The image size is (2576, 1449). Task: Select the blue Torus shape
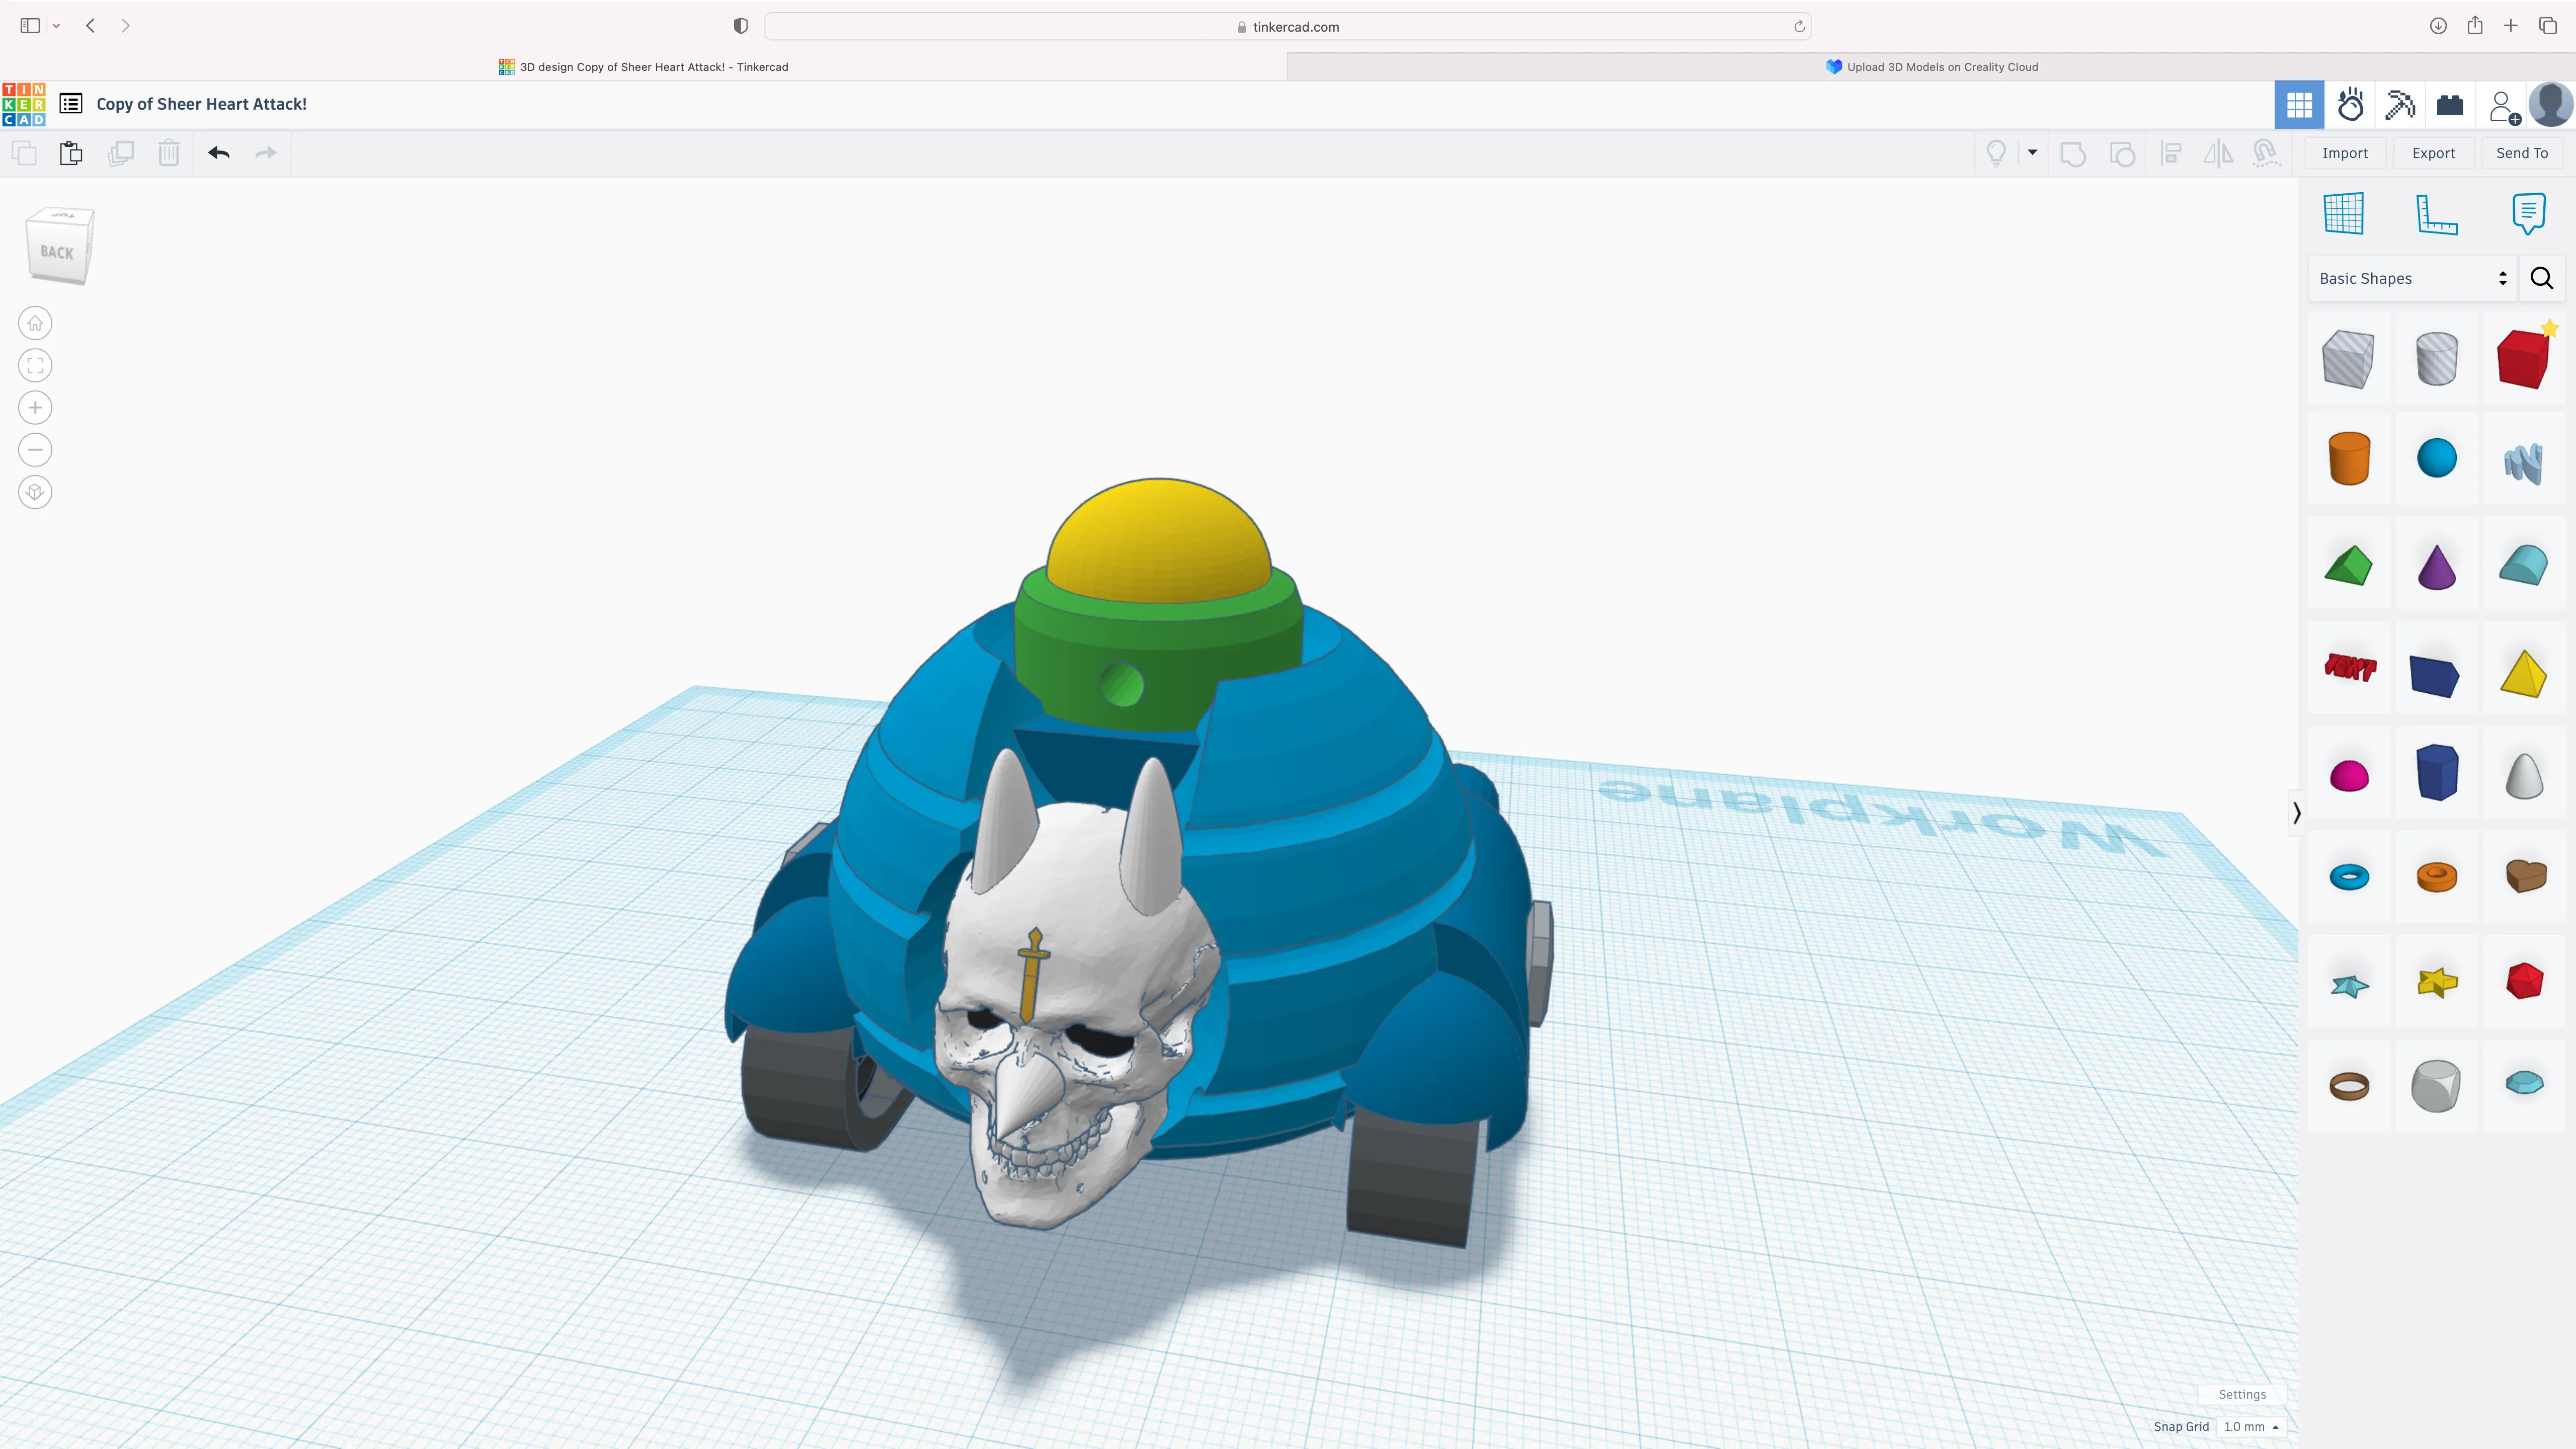click(x=2348, y=877)
